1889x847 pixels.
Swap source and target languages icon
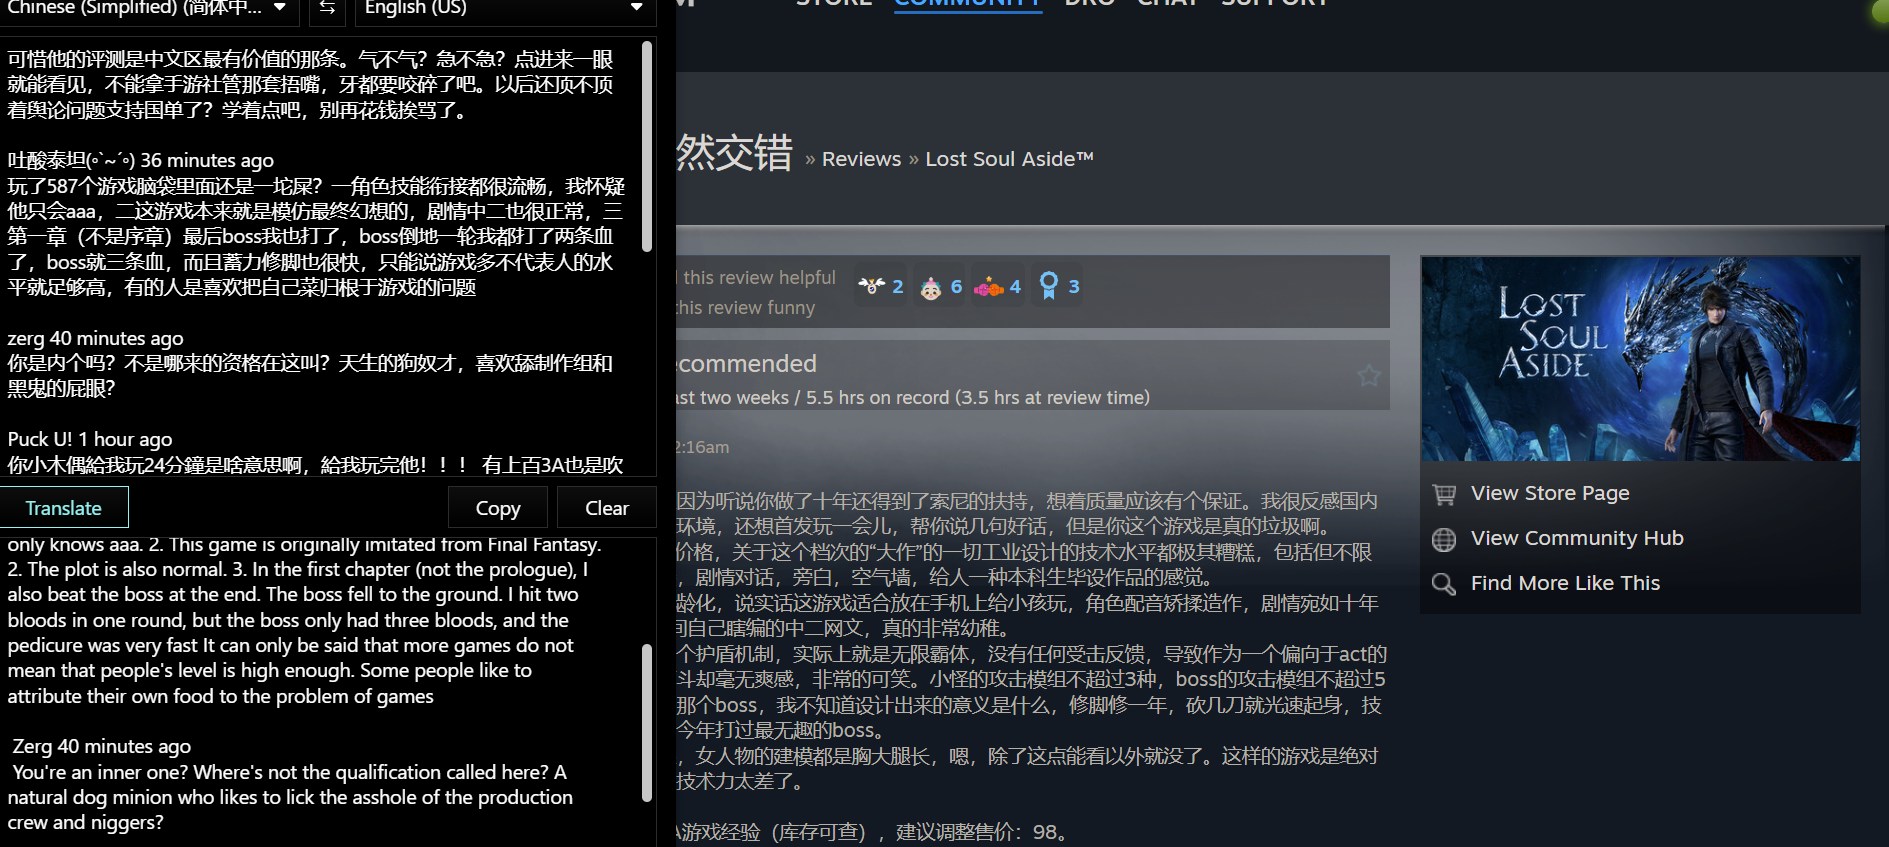point(327,8)
